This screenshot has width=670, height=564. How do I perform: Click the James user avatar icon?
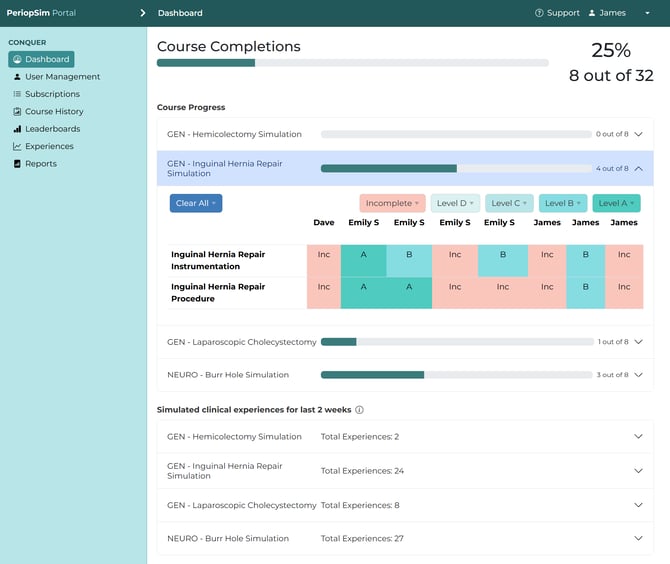pyautogui.click(x=592, y=13)
